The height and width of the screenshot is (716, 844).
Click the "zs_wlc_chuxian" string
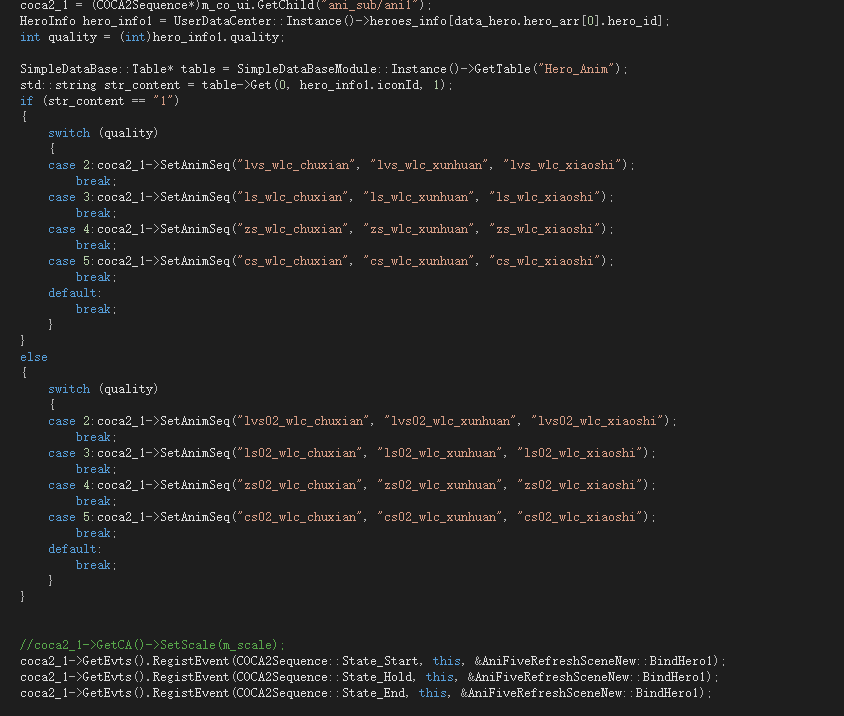(x=293, y=229)
